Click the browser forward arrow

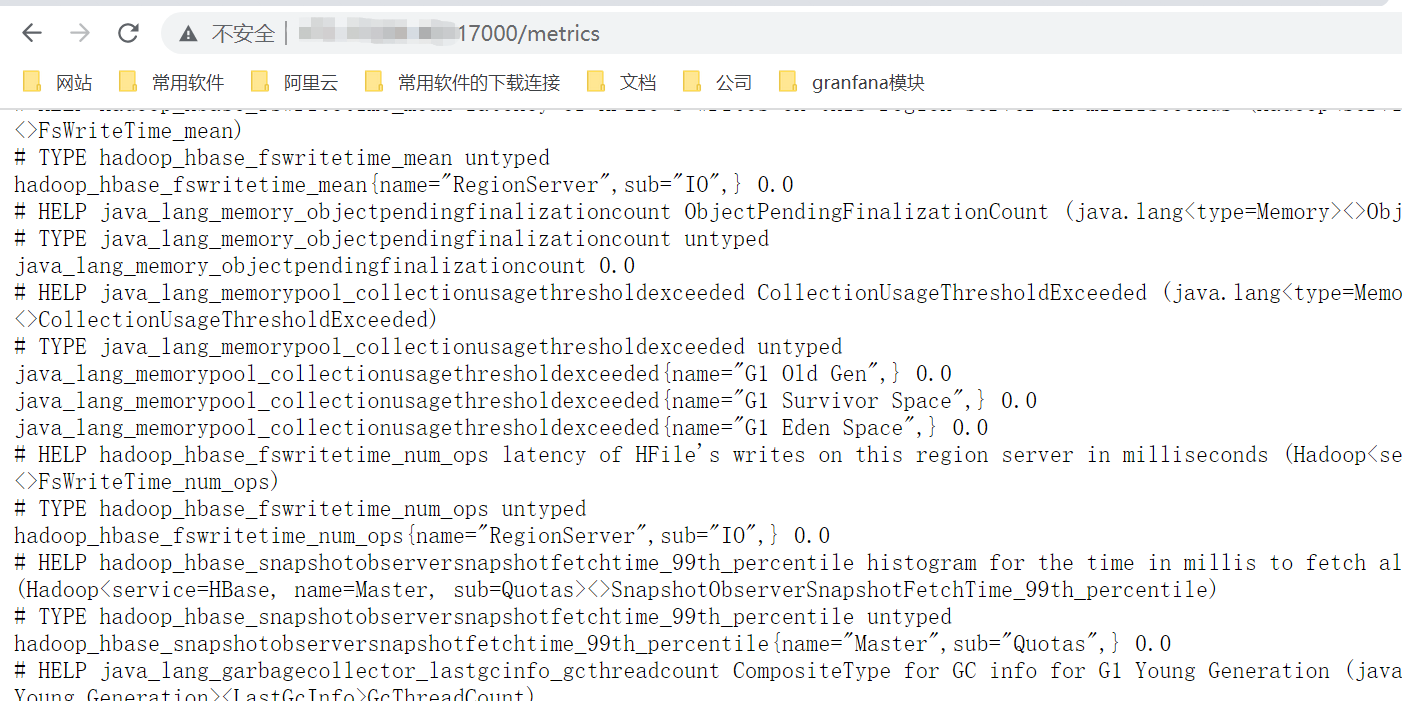(80, 33)
